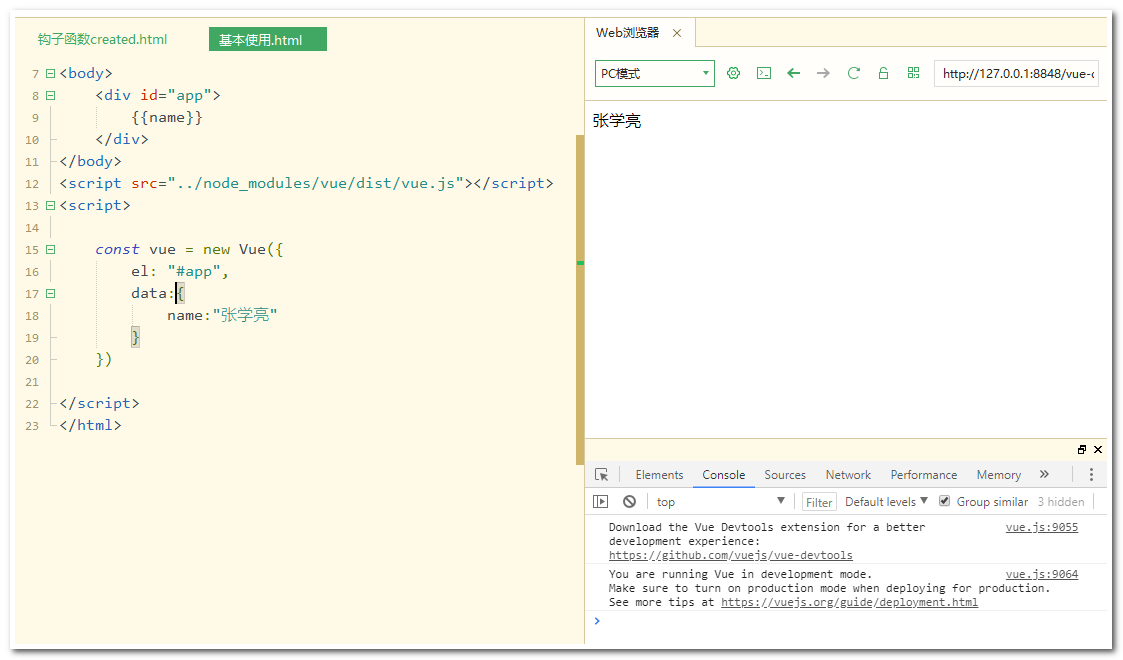
Task: Select the Console tab
Action: [723, 475]
